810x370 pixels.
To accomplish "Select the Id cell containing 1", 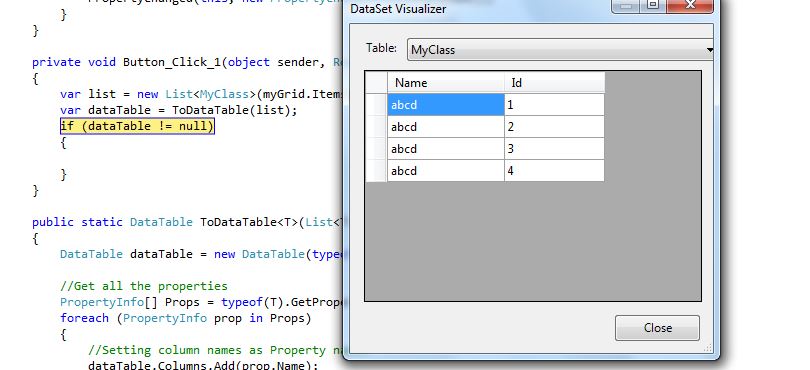I will [x=554, y=105].
